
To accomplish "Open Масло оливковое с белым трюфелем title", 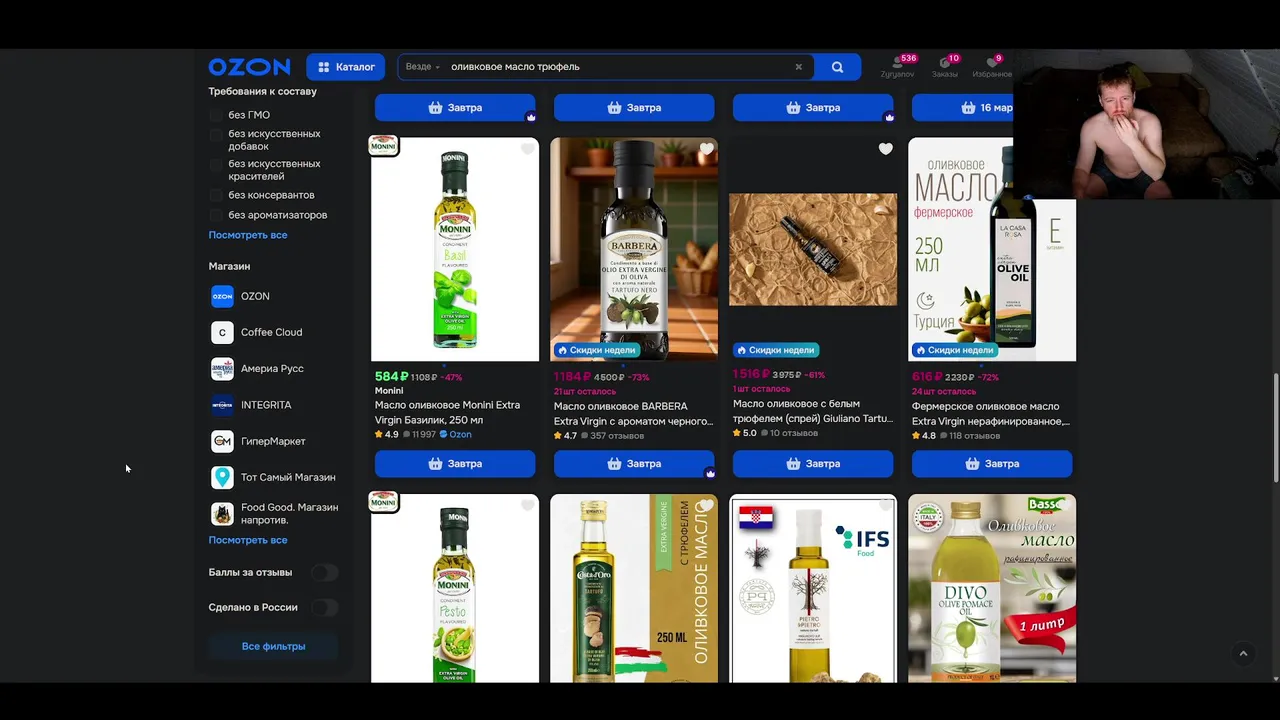I will point(813,411).
